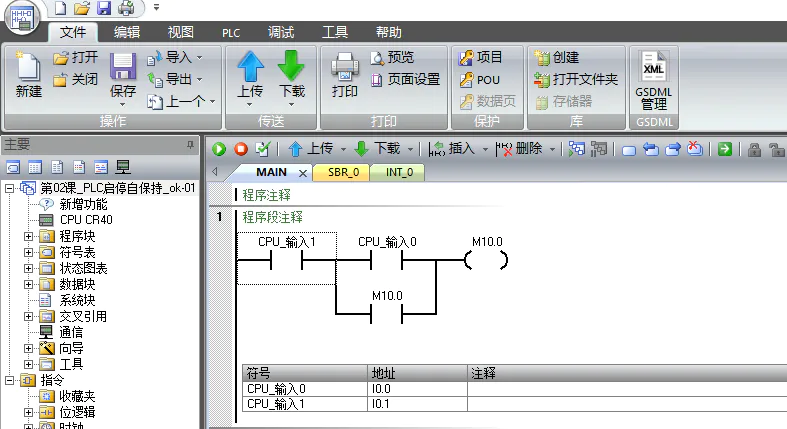The width and height of the screenshot is (787, 429).
Task: Click 上传 in the editor toolbar
Action: pyautogui.click(x=311, y=149)
